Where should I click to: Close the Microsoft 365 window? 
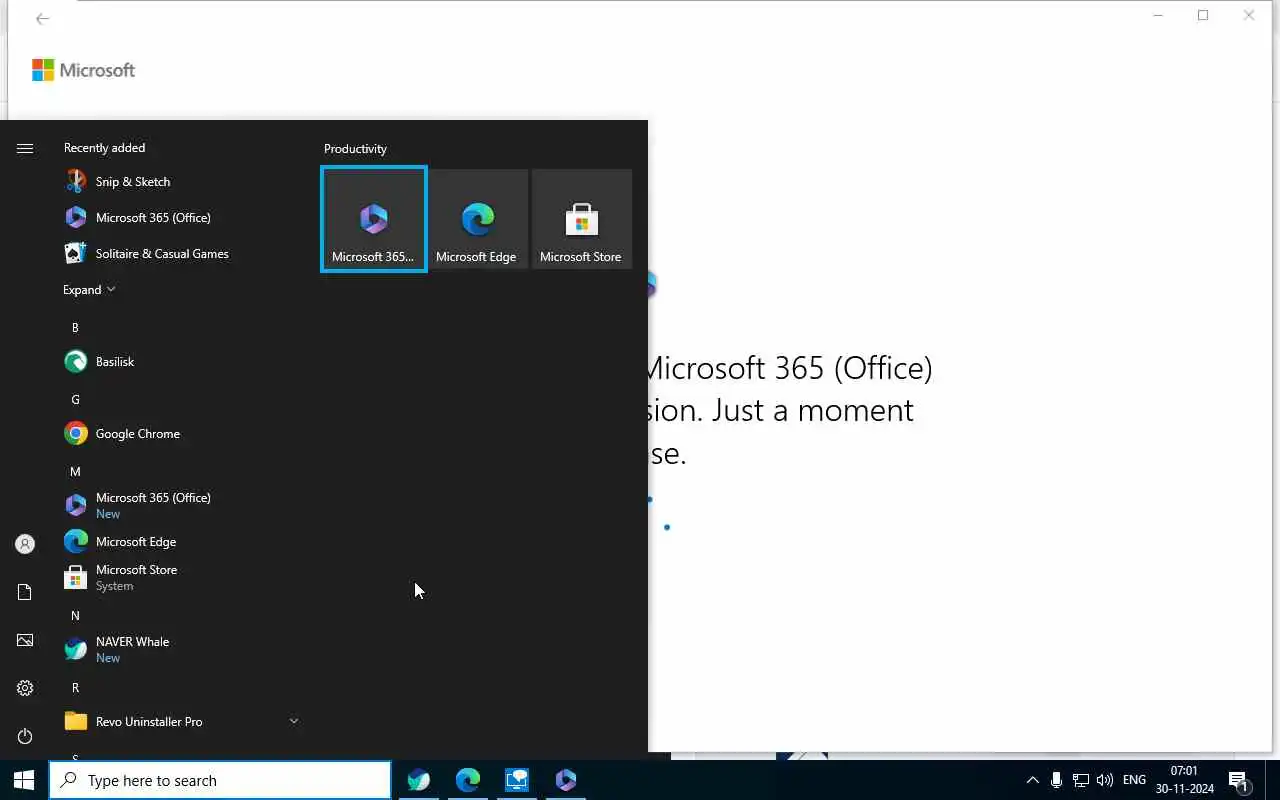tap(1249, 15)
